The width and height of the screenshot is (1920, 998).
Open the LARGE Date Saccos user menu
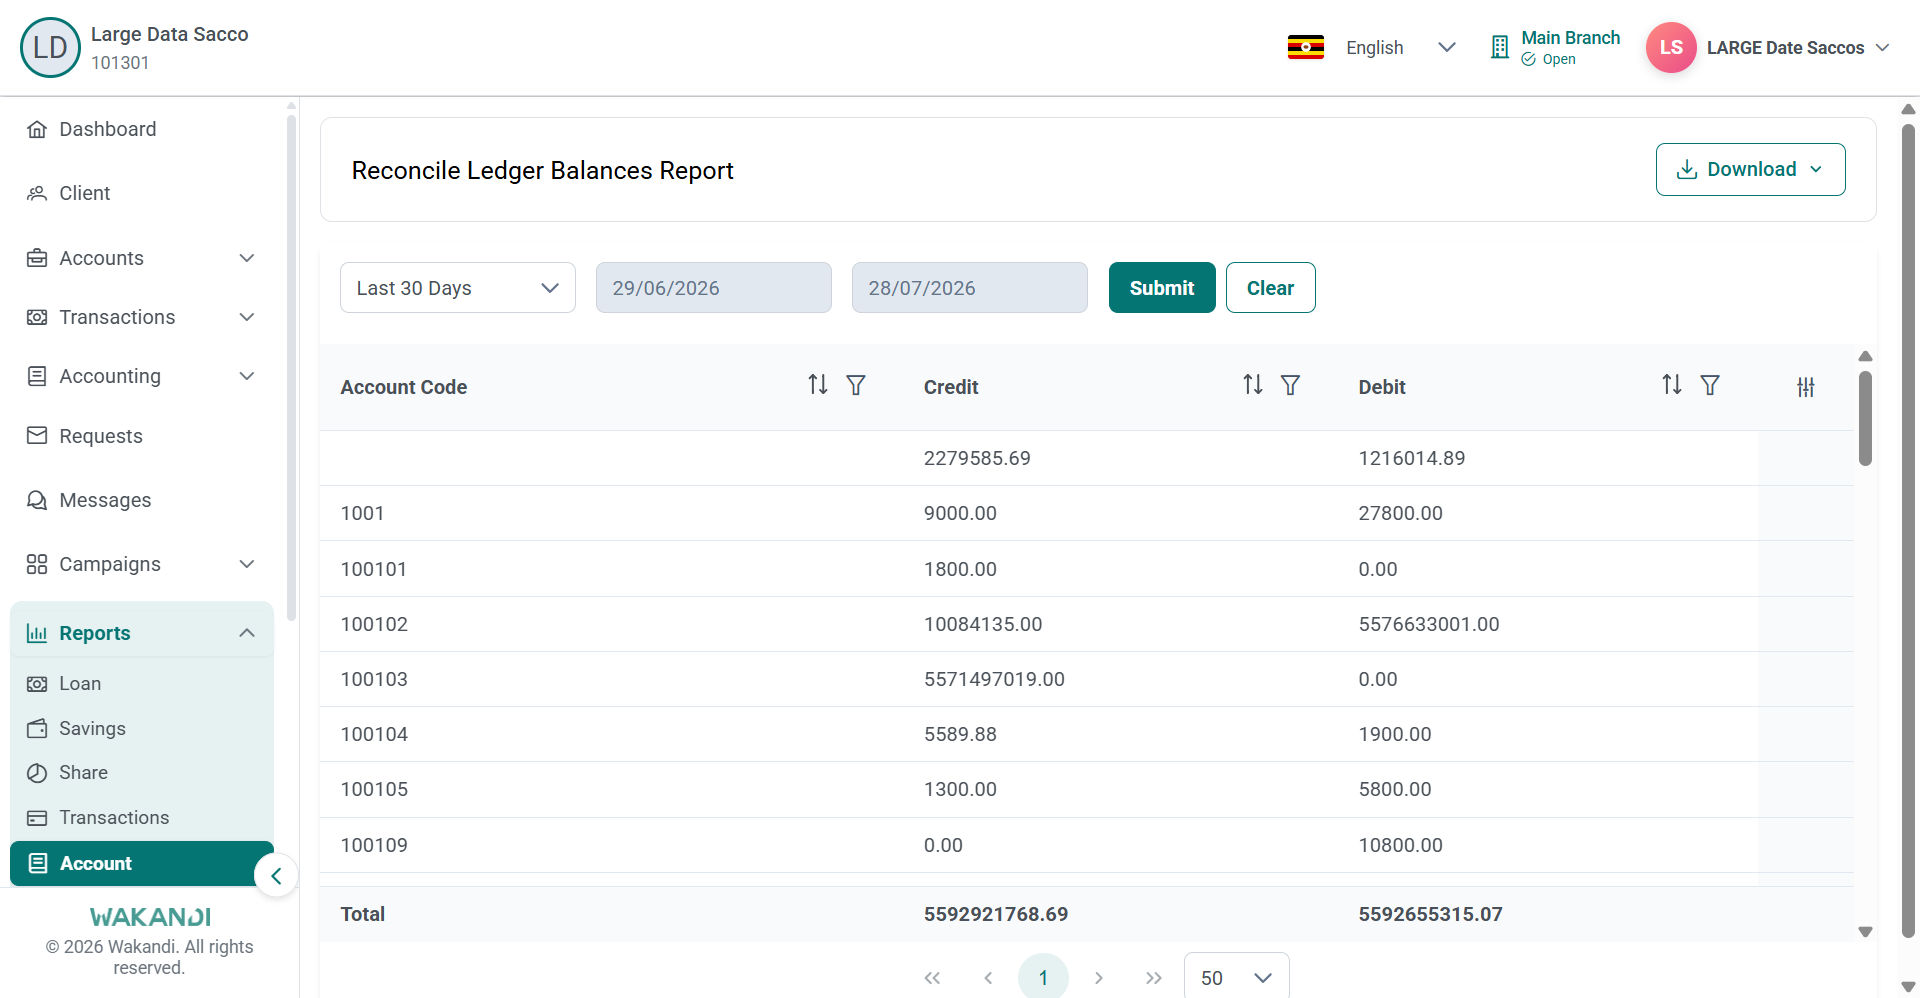[x=1798, y=47]
